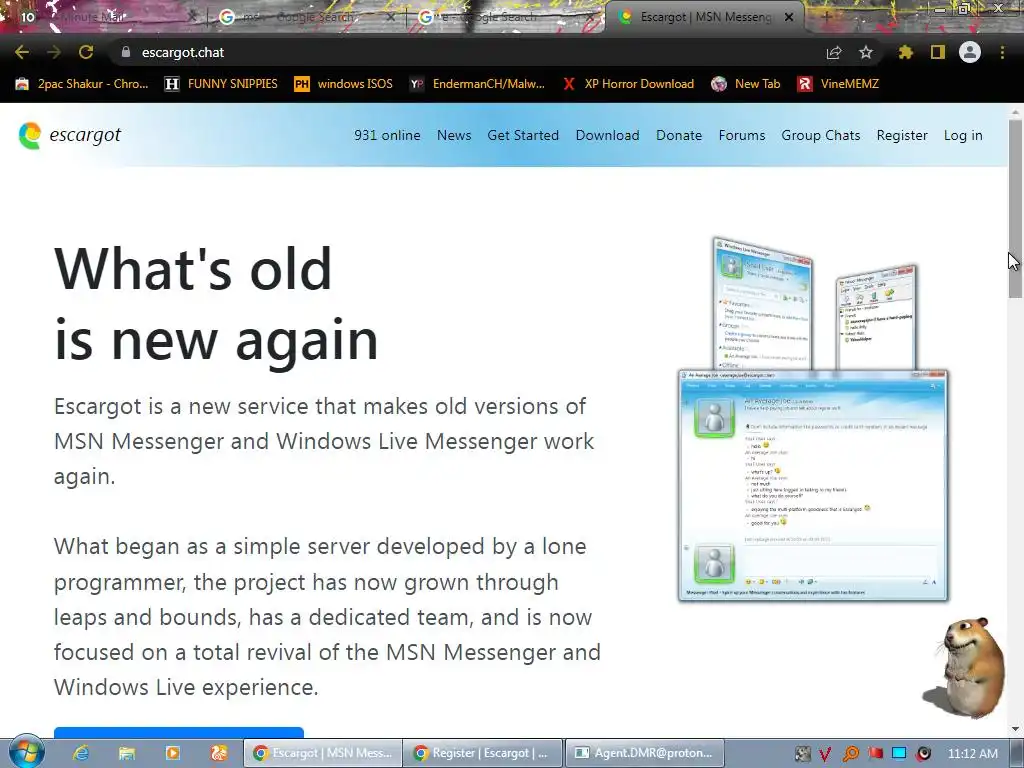Close the Escargot browser tab
Screen dimensions: 1024x768
click(789, 18)
